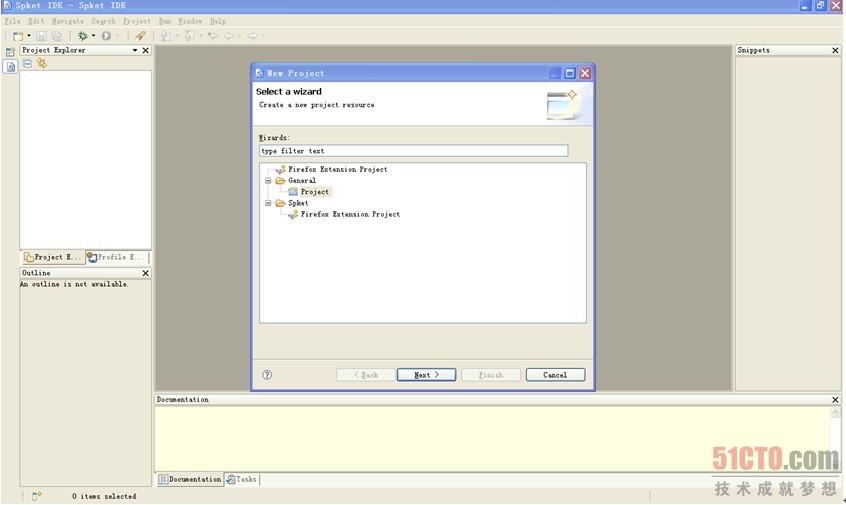Open the Forward history dropdown arrow
The image size is (846, 505).
[x=263, y=36]
